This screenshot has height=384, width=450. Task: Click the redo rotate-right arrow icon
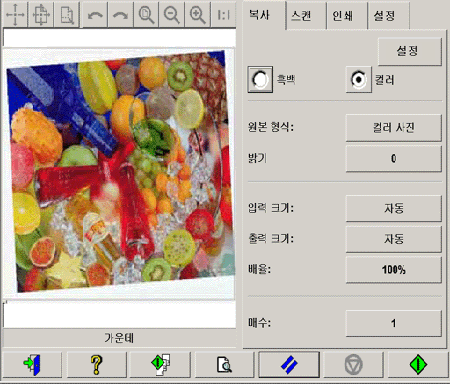click(x=121, y=14)
